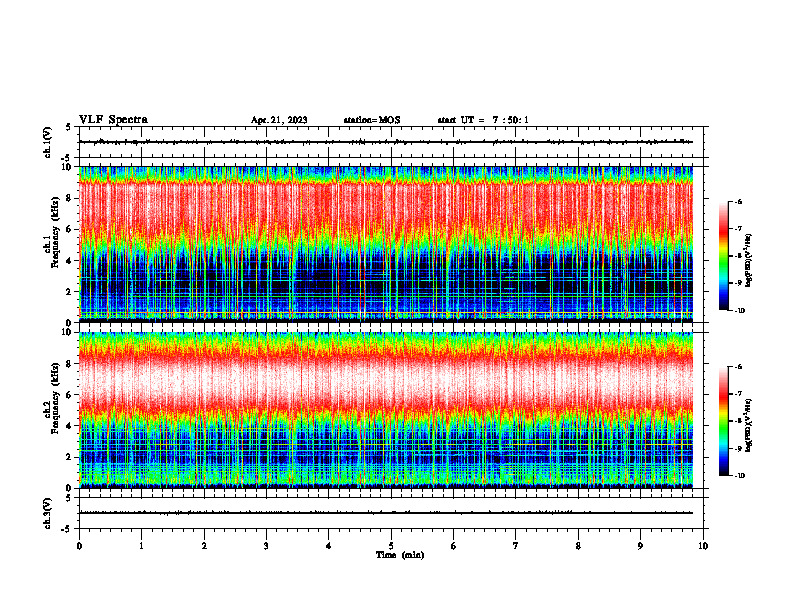The image size is (792, 612).
Task: Click the time axis tick label "4"
Action: click(329, 546)
